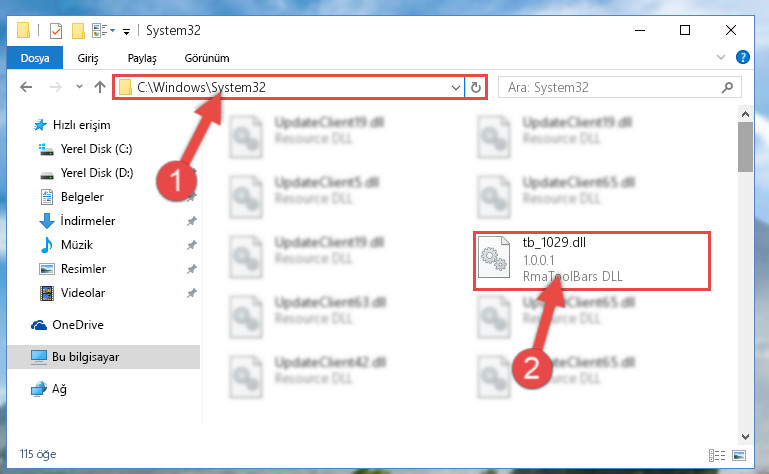Toggle the pin next to Müzik
Screen dimensions: 769x474
pyautogui.click(x=191, y=245)
